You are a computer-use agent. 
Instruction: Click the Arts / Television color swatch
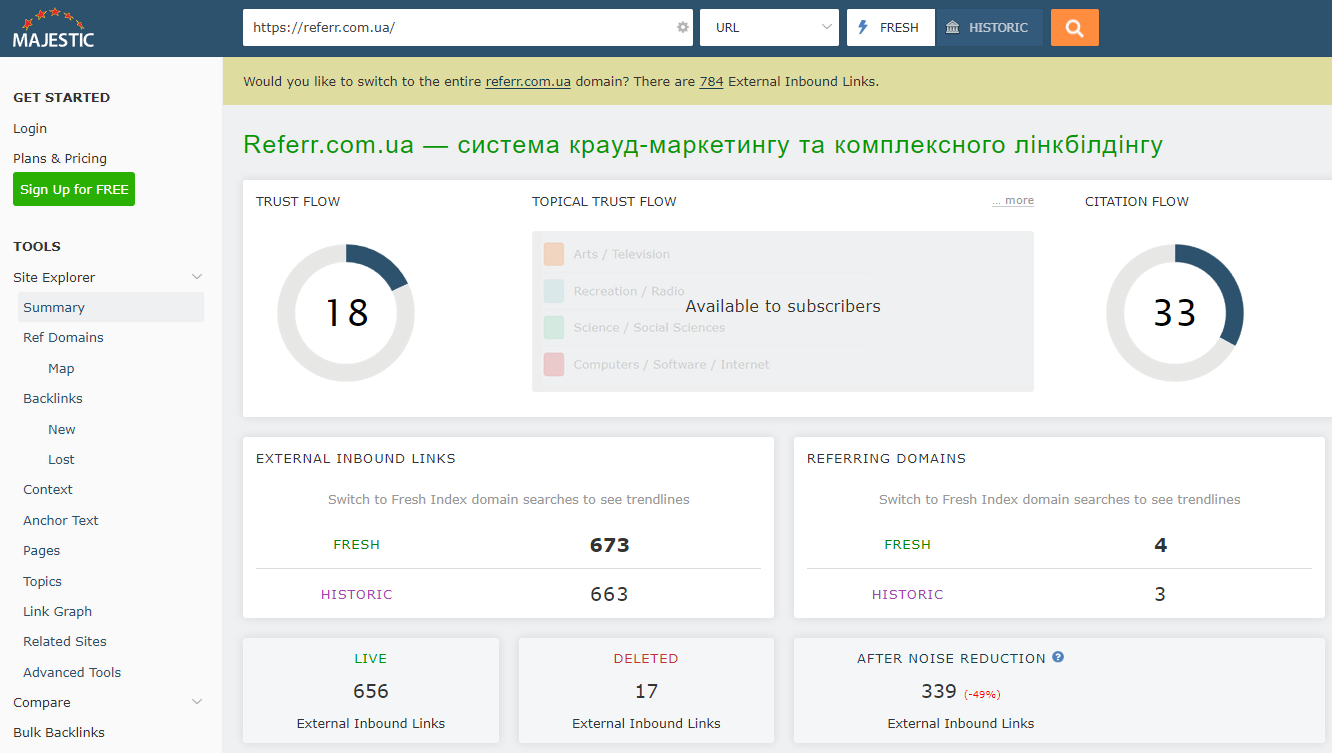pyautogui.click(x=554, y=254)
